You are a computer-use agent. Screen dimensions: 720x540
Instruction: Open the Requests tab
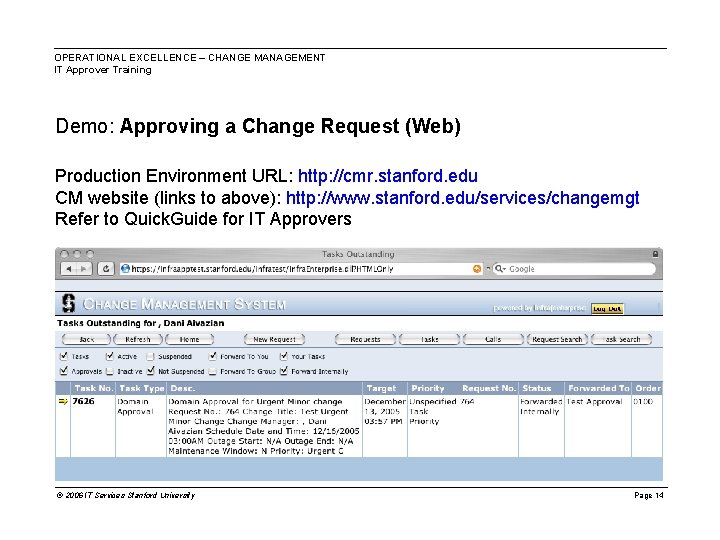pyautogui.click(x=365, y=339)
